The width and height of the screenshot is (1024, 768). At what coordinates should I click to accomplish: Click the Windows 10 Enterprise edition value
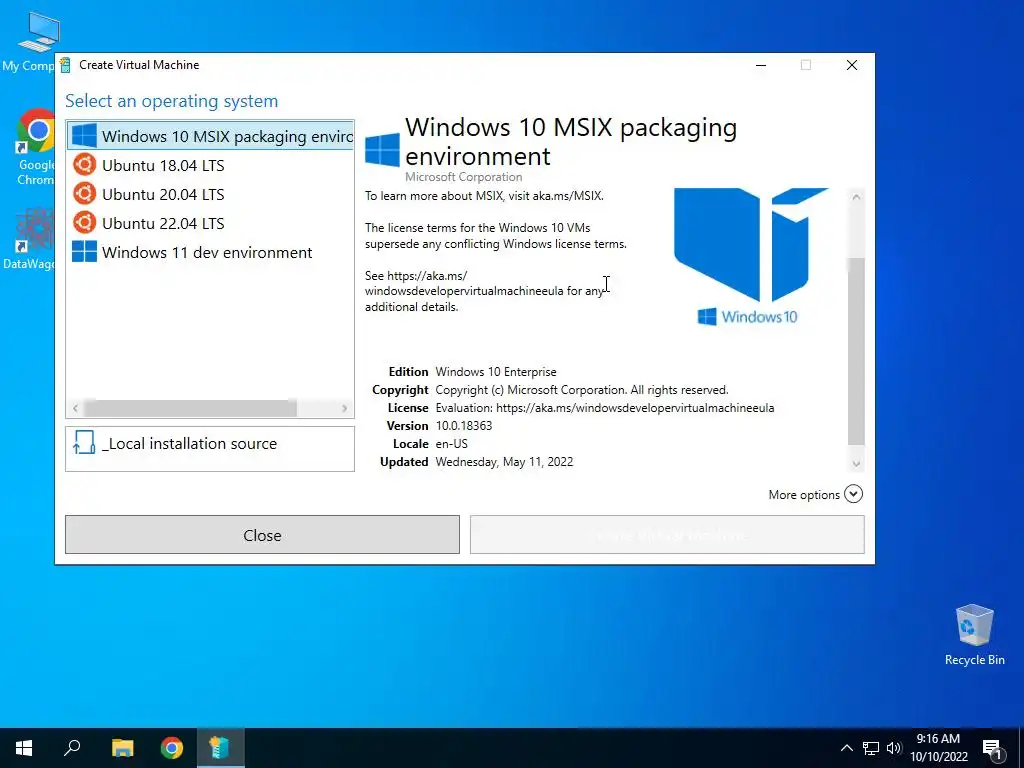click(496, 372)
